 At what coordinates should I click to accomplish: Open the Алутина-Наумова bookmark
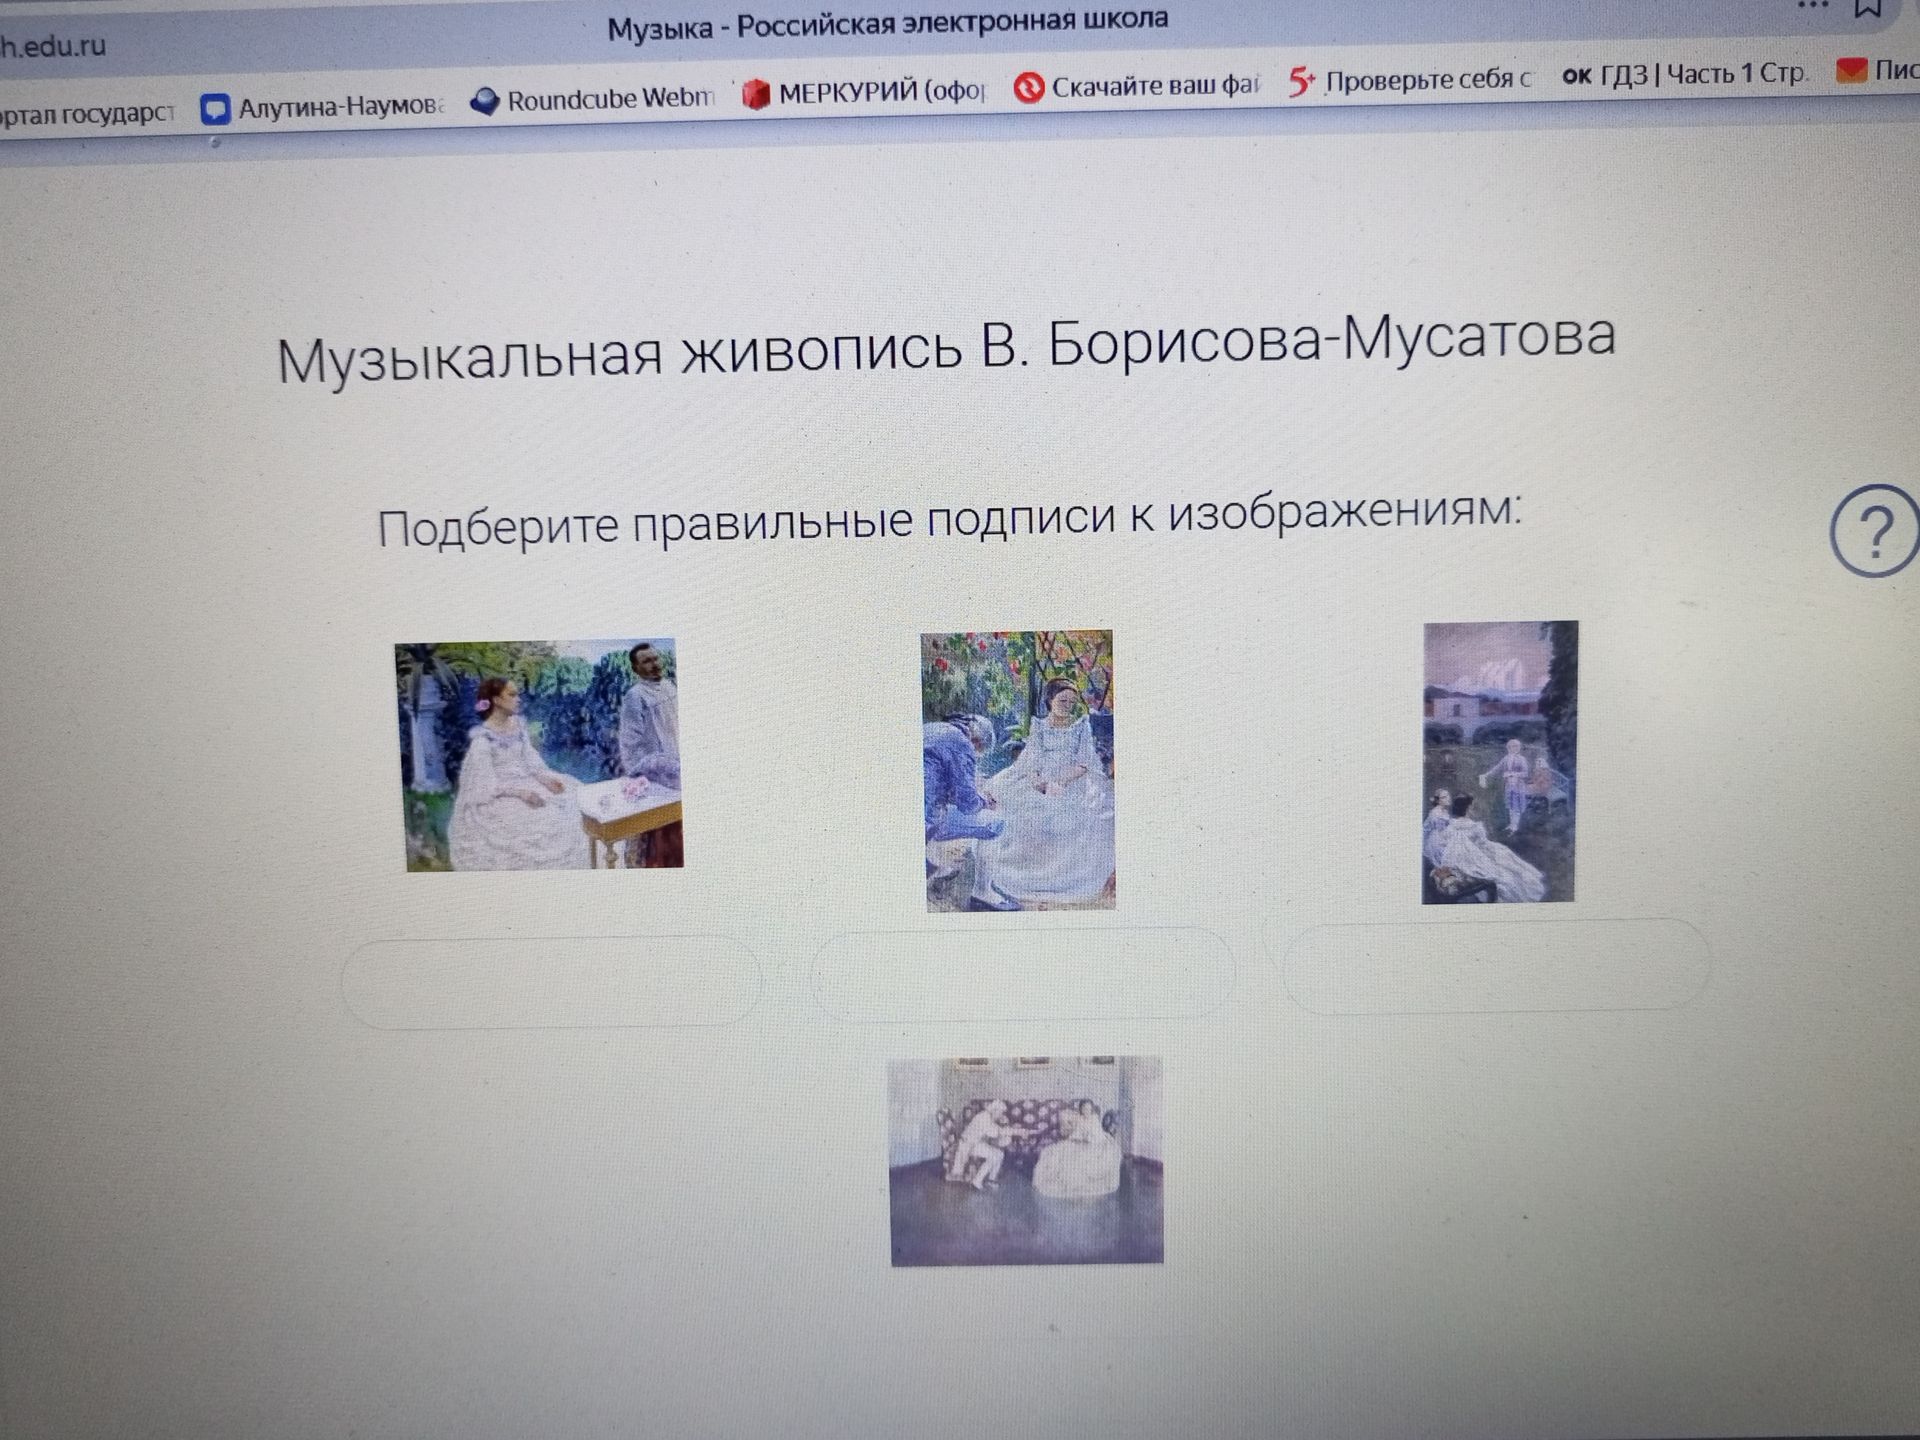(x=322, y=106)
